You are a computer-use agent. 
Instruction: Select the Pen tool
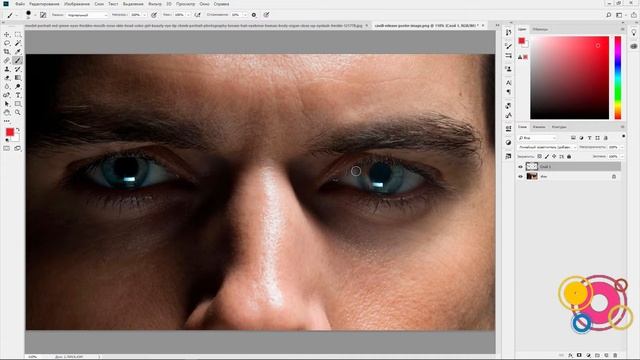(7, 95)
